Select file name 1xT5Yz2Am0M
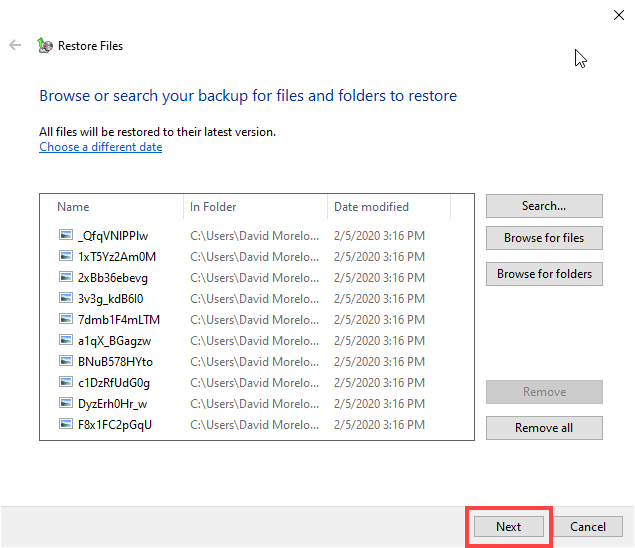The width and height of the screenshot is (635, 548). click(x=117, y=257)
